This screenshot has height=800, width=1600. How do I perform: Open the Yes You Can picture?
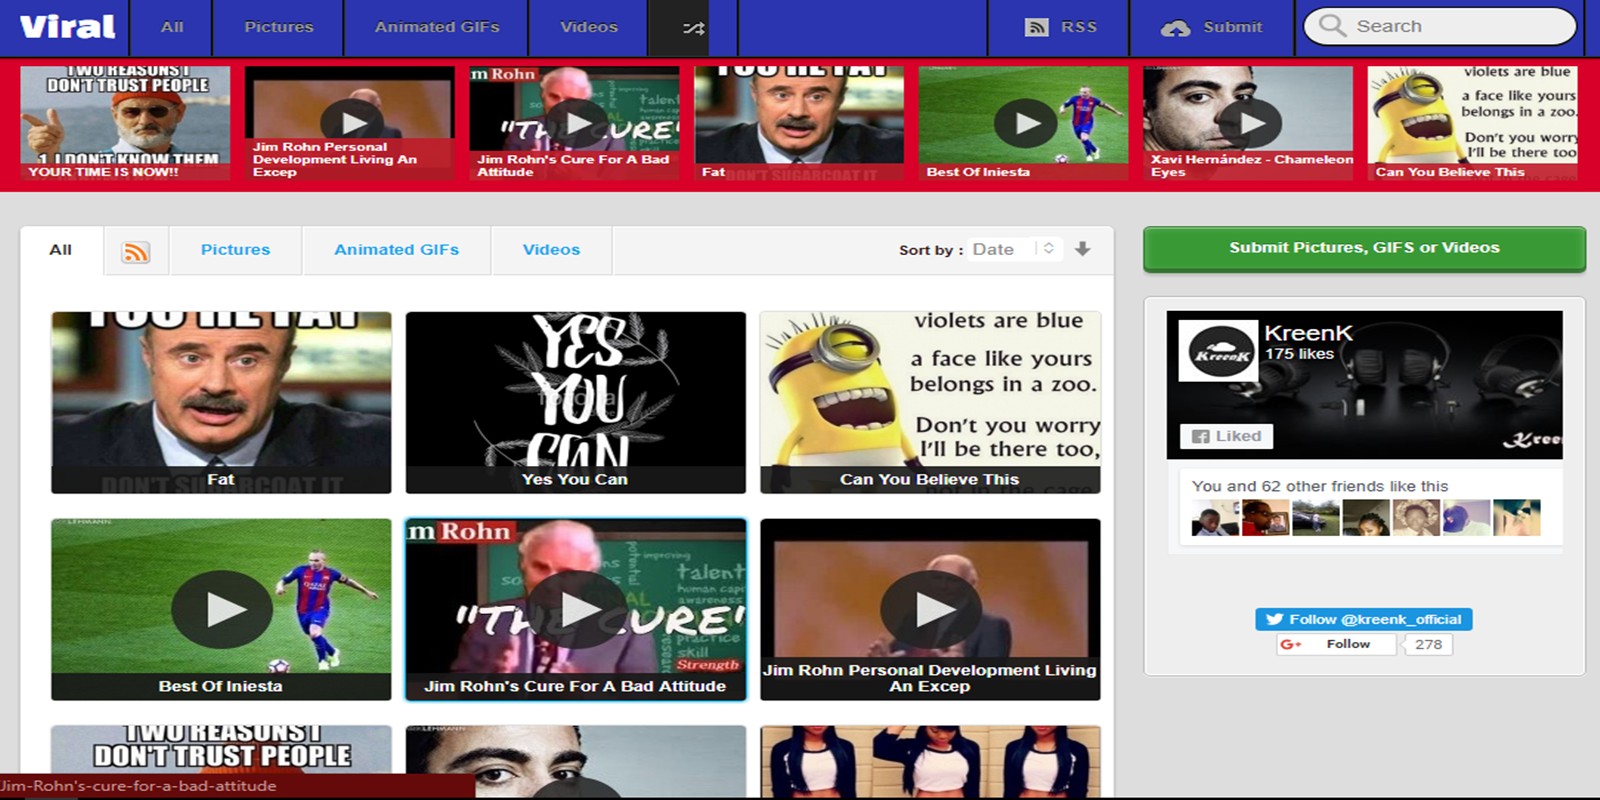[575, 402]
